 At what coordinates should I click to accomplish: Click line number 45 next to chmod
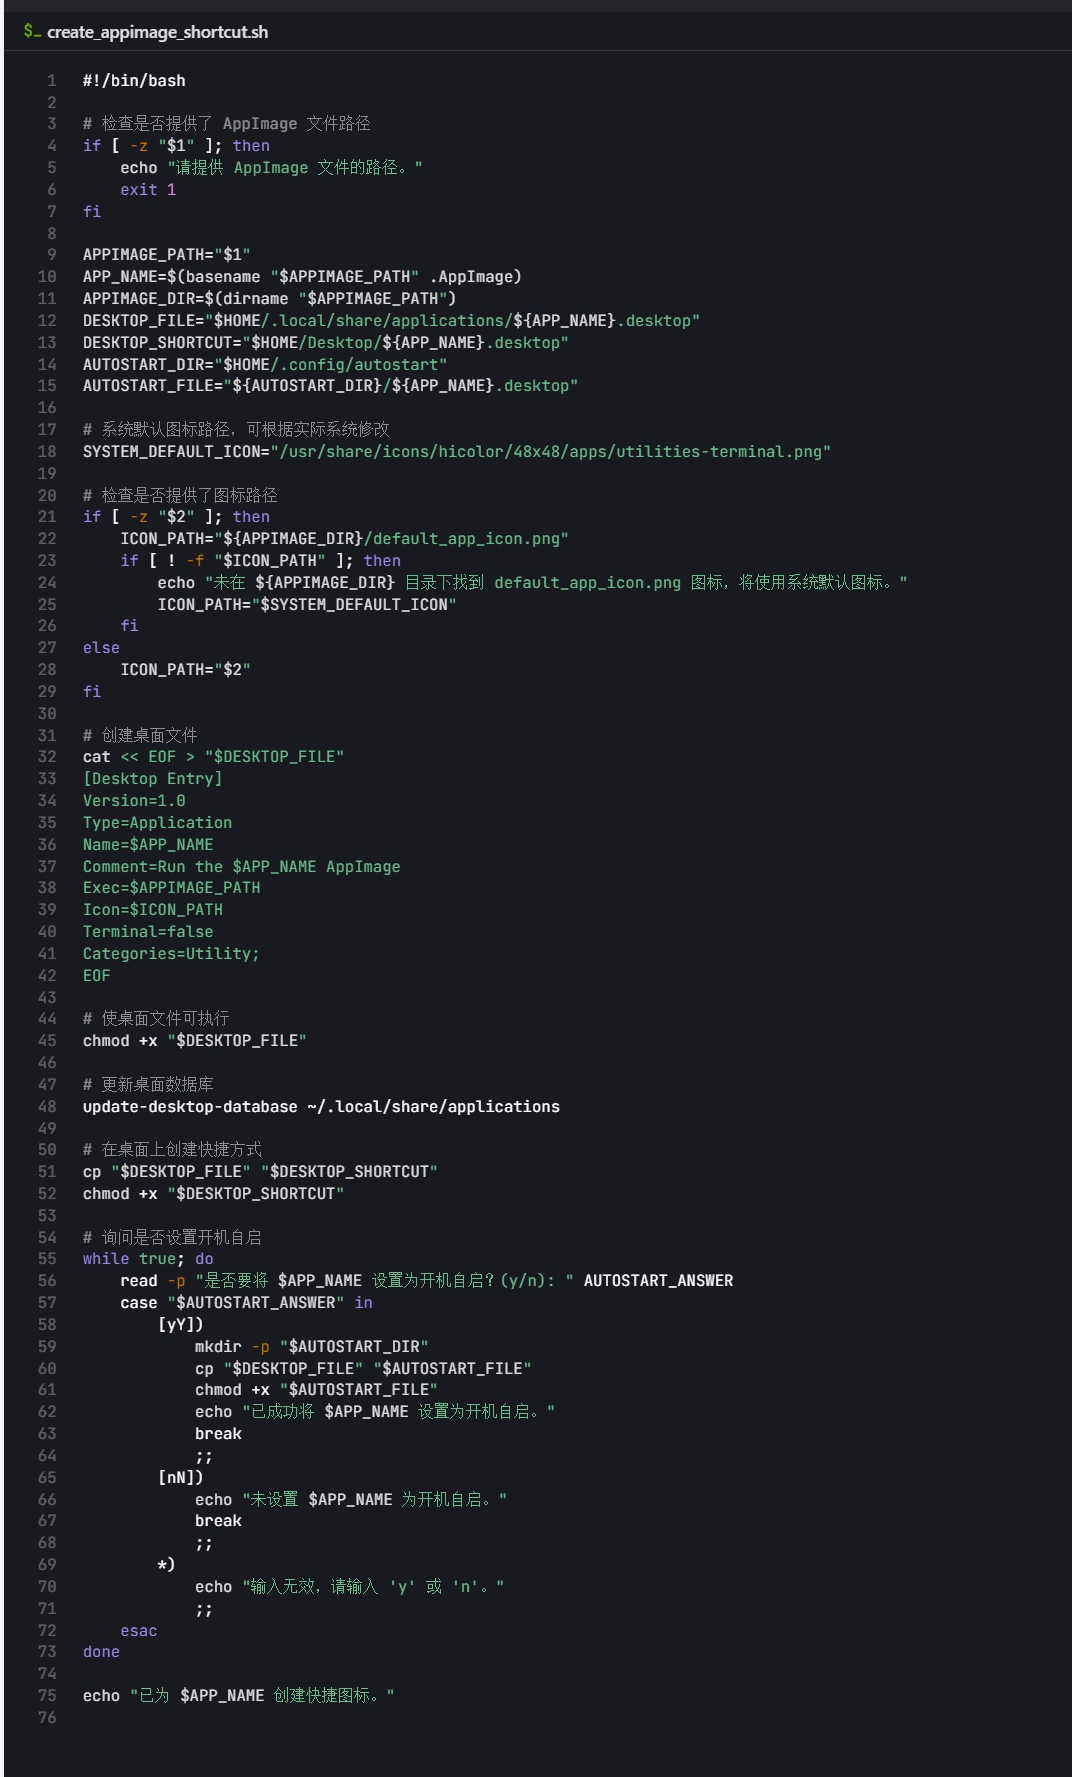[47, 1040]
